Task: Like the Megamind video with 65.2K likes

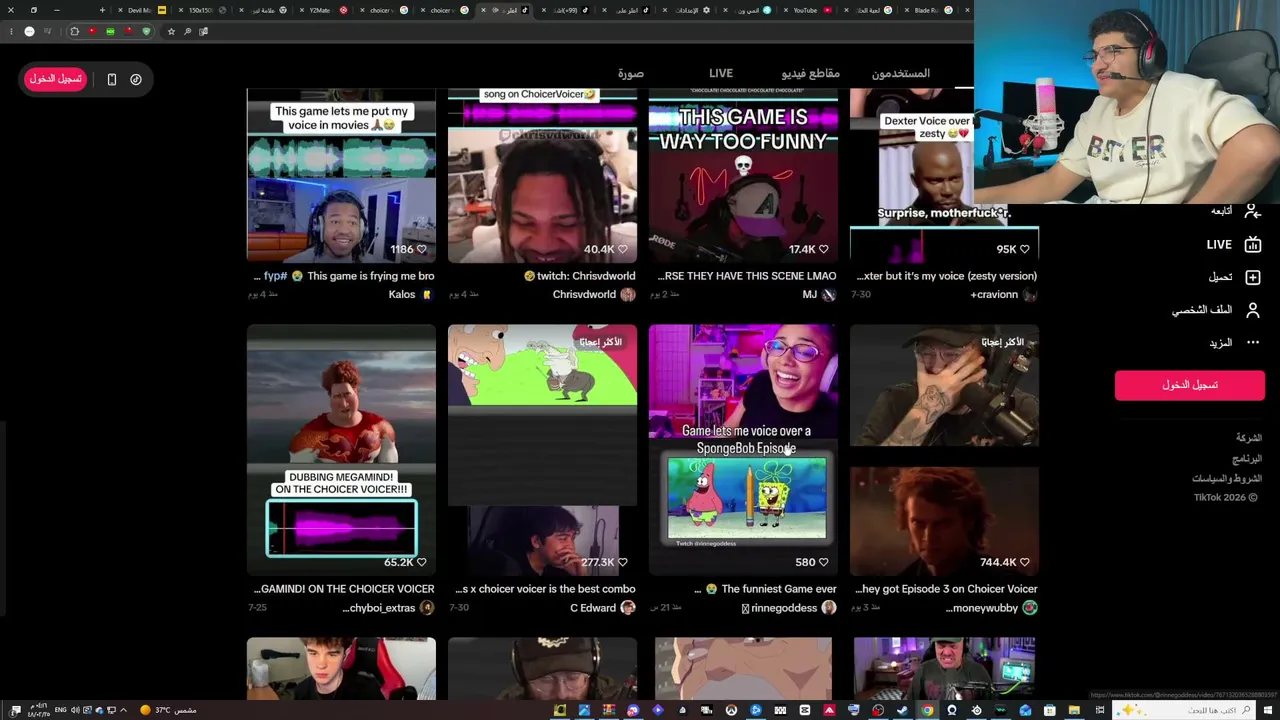Action: coord(422,562)
